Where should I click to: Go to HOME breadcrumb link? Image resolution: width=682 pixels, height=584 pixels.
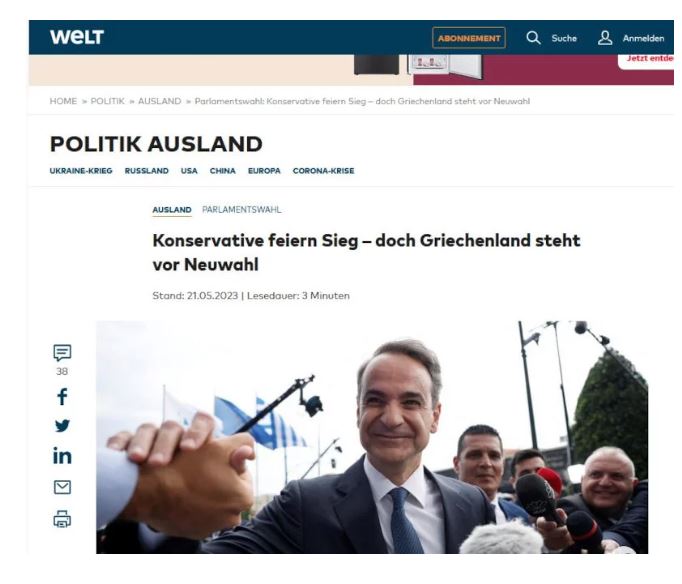(x=63, y=101)
